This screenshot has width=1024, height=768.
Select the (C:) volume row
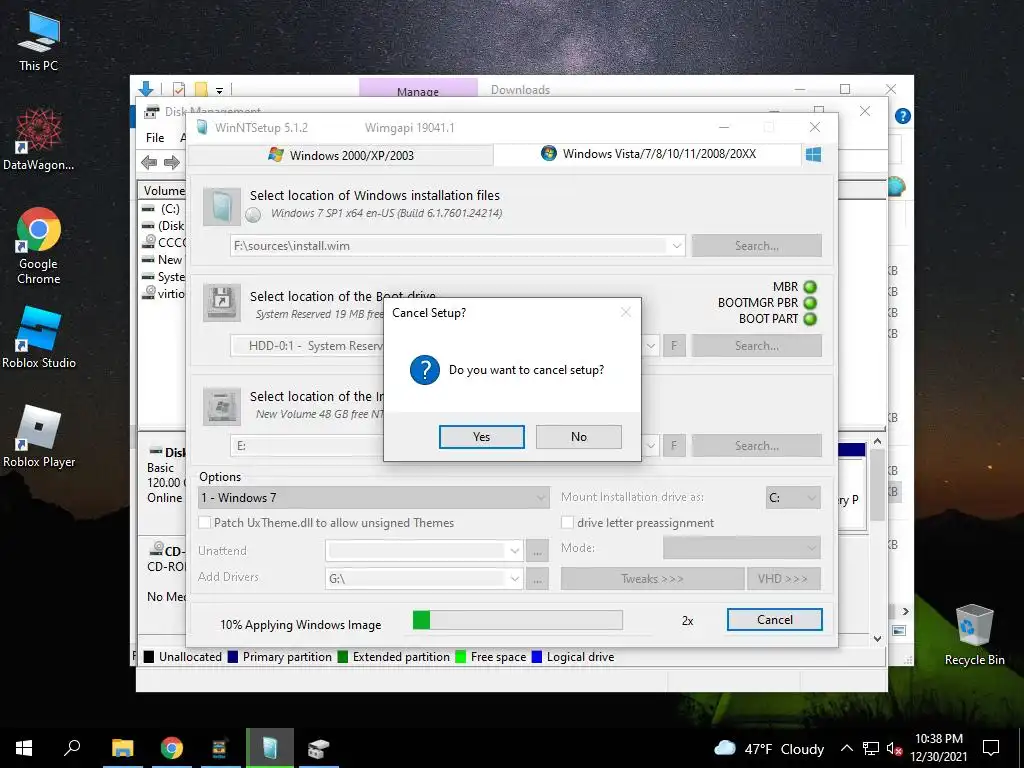tap(163, 209)
